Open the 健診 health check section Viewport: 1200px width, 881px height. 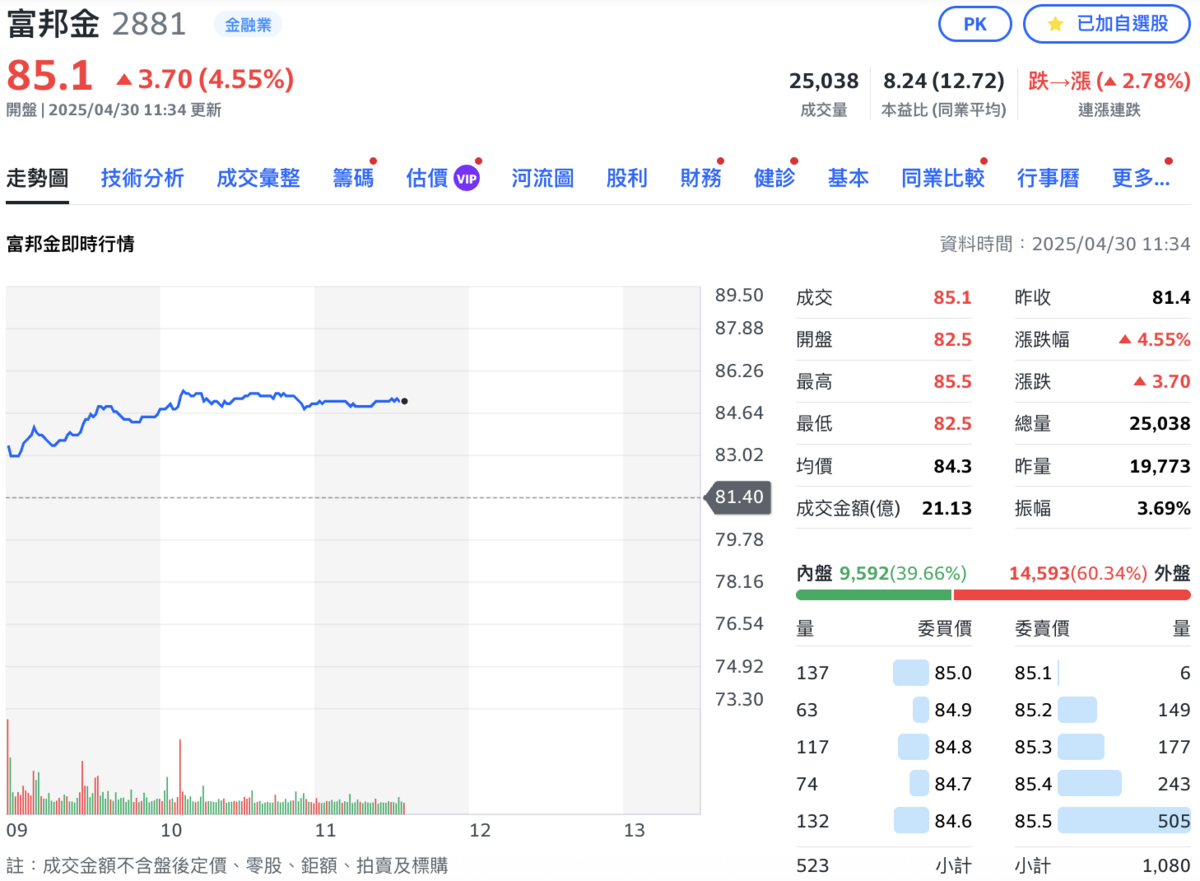[x=772, y=177]
